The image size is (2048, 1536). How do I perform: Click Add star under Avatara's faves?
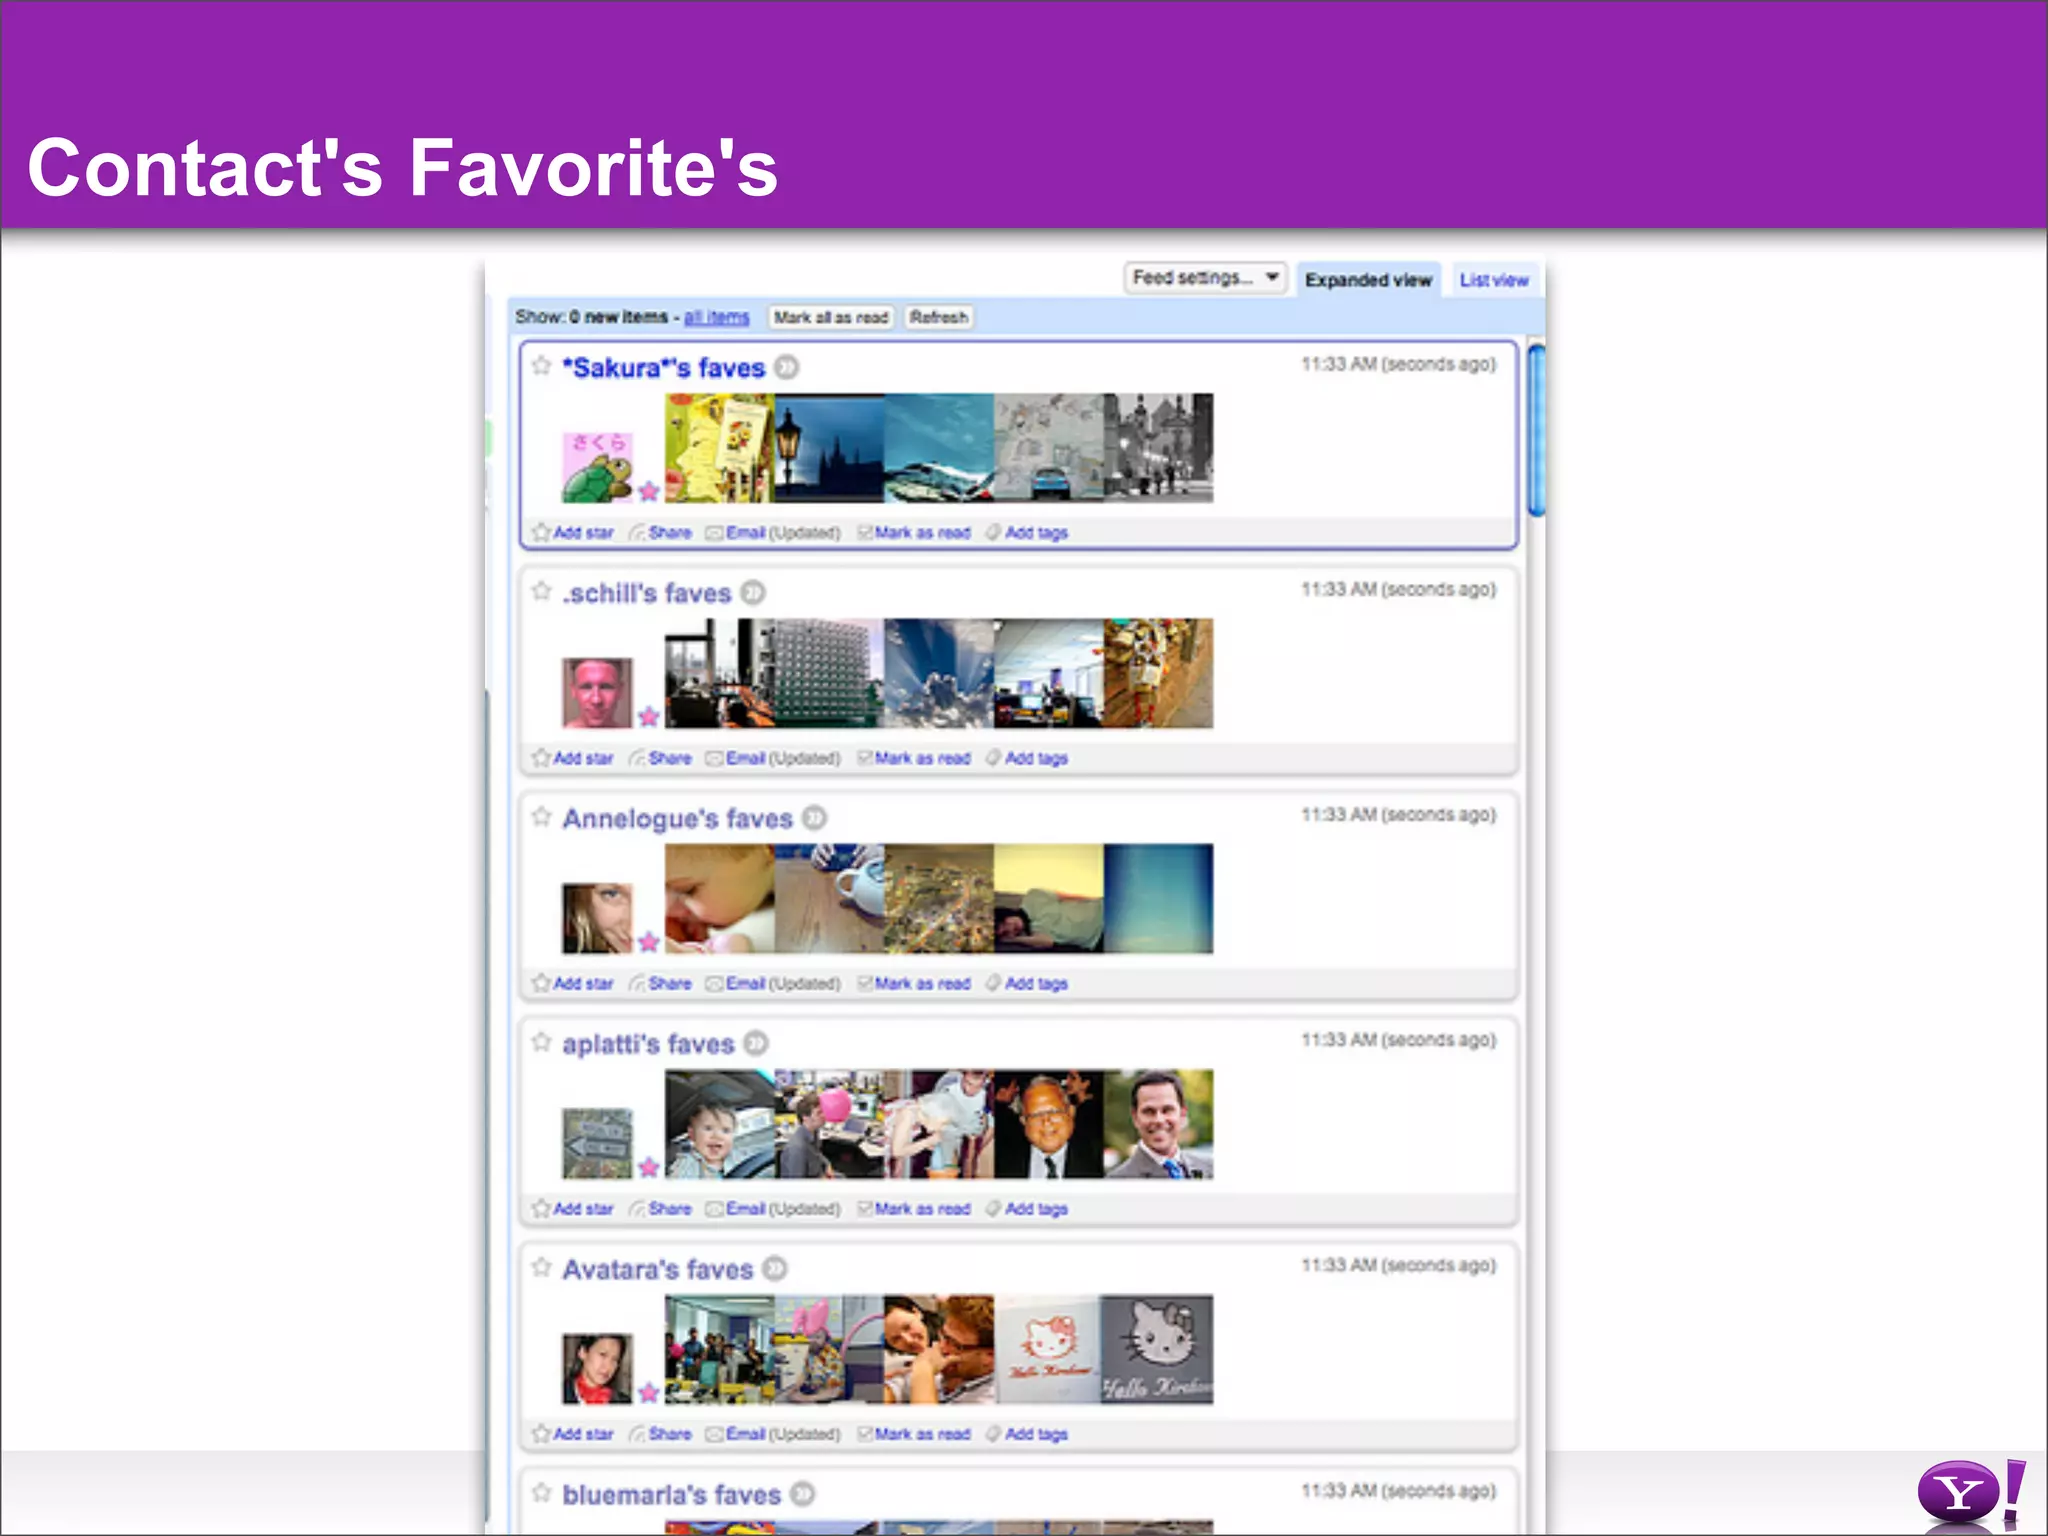pos(573,1434)
